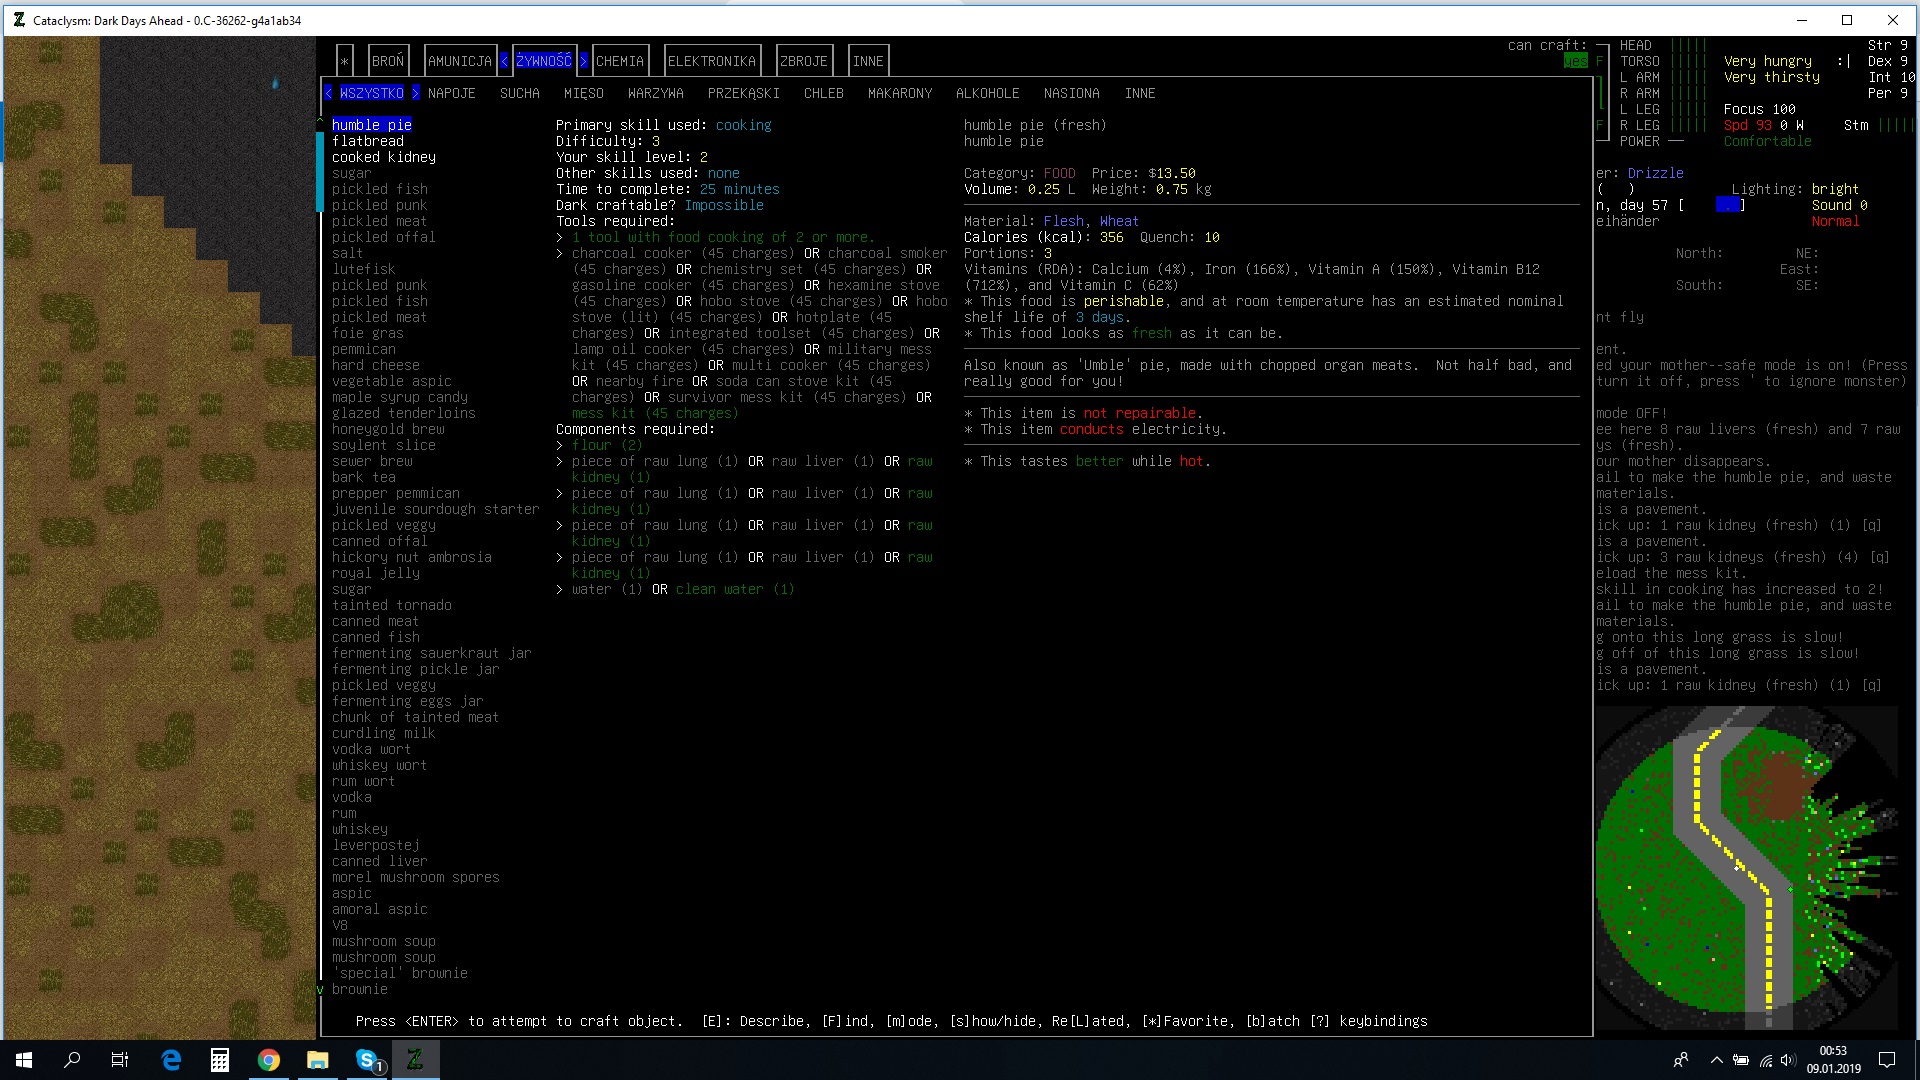1920x1080 pixels.
Task: Select the foie gras recipe
Action: point(368,333)
